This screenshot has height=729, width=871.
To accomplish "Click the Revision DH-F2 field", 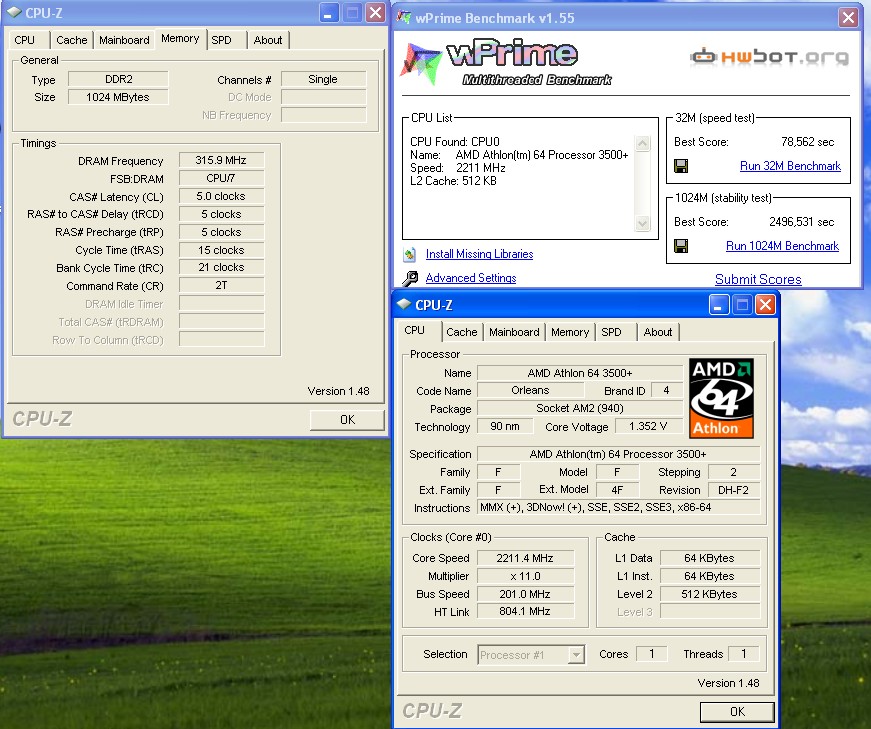I will 733,490.
